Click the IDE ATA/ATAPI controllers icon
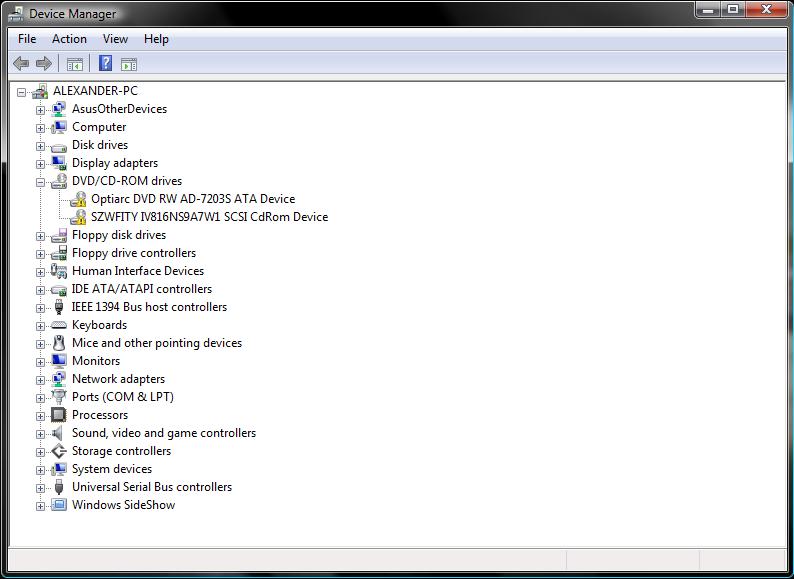 59,290
